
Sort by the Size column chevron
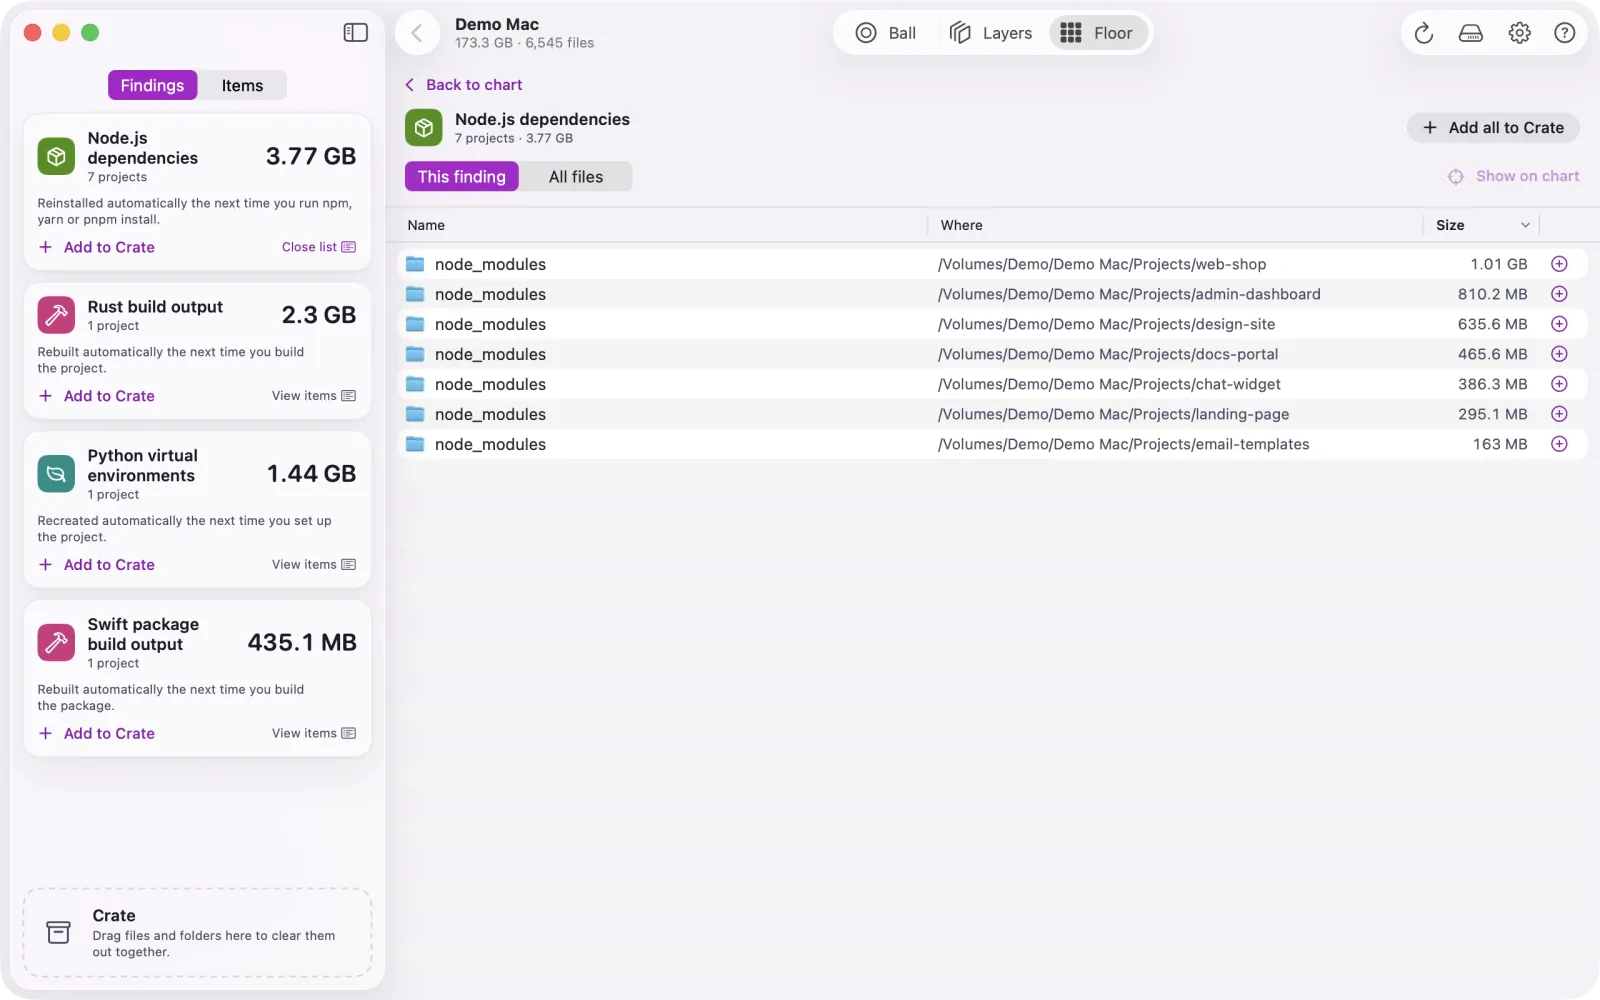coord(1525,225)
